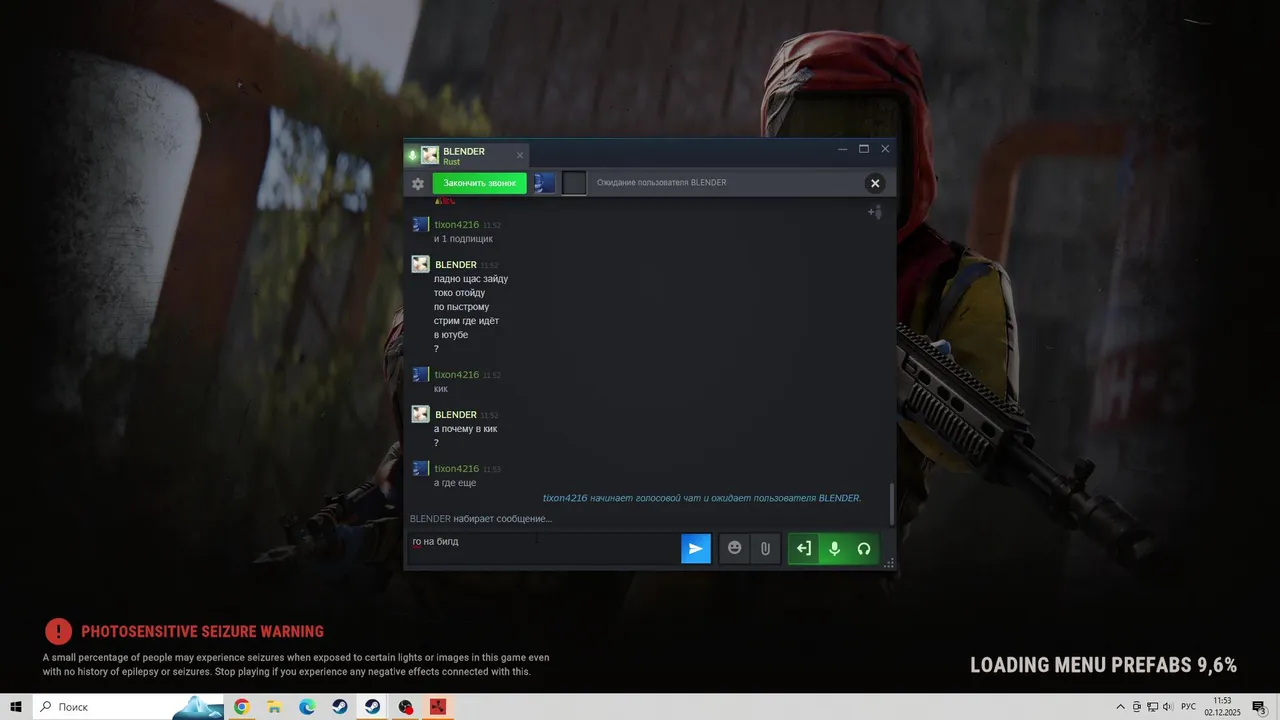Click tixon4216 avatar in the call bar
The height and width of the screenshot is (720, 1280).
[545, 183]
